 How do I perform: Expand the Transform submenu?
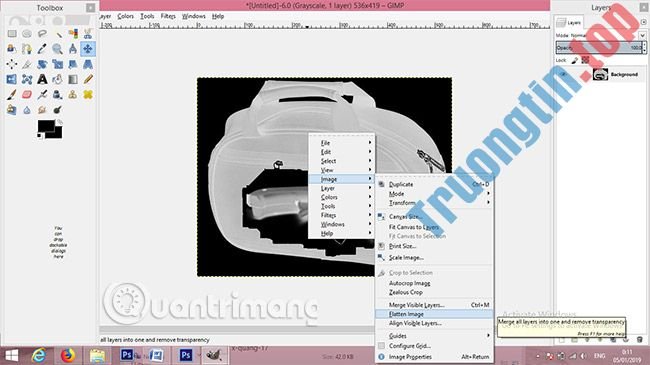coord(434,203)
